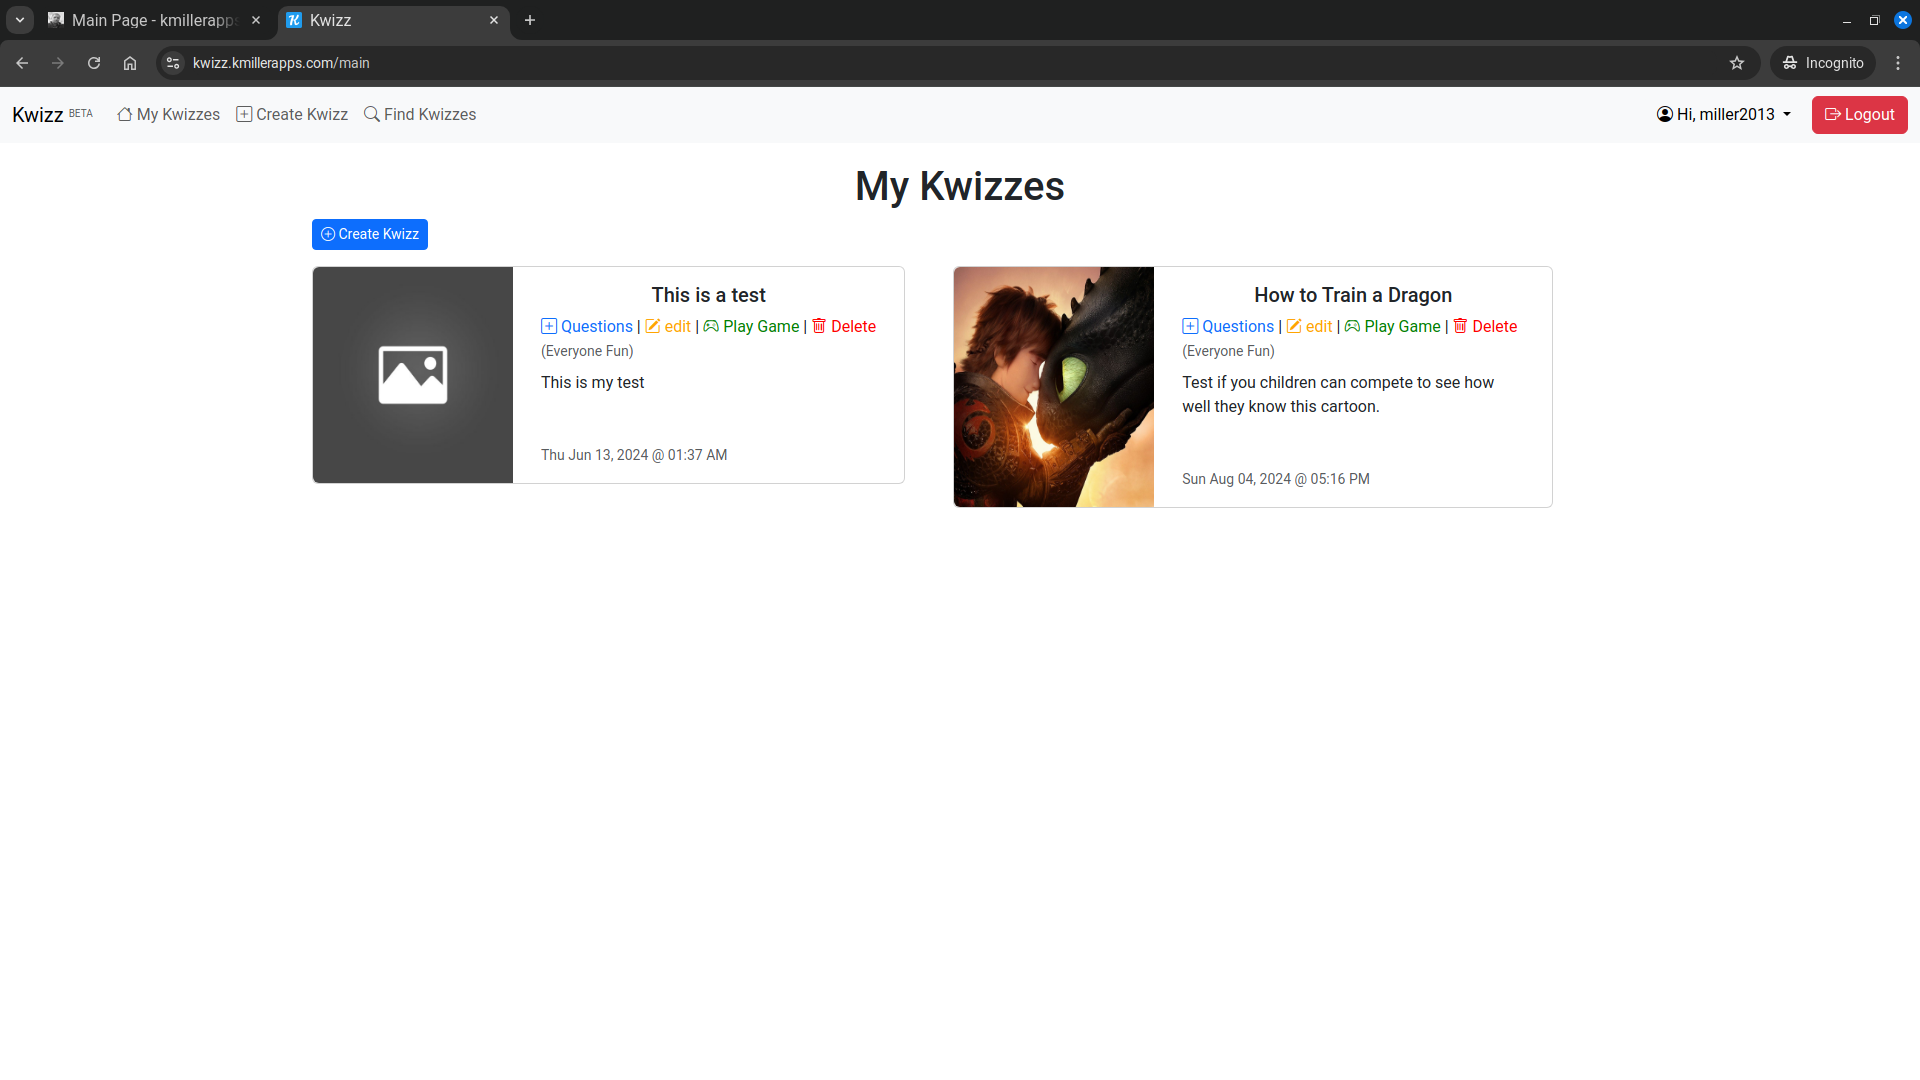1920x1080 pixels.
Task: Click the This is a test card title
Action: [708, 295]
